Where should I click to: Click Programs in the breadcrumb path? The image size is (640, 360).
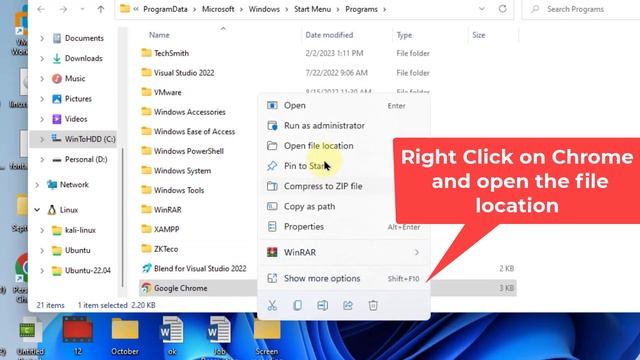coord(361,9)
